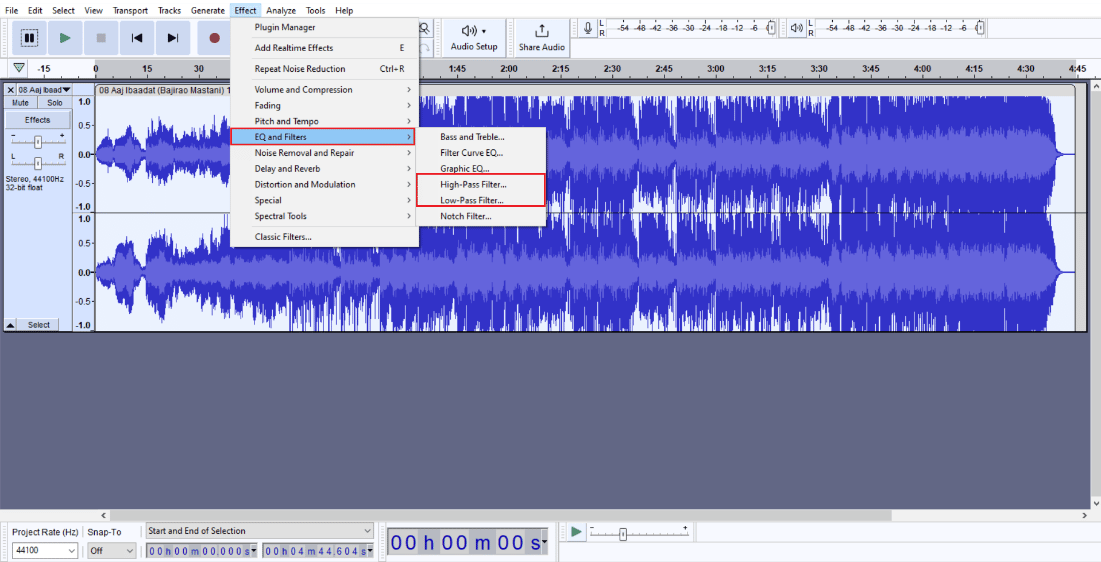Start playback with the green Play button

[65, 38]
